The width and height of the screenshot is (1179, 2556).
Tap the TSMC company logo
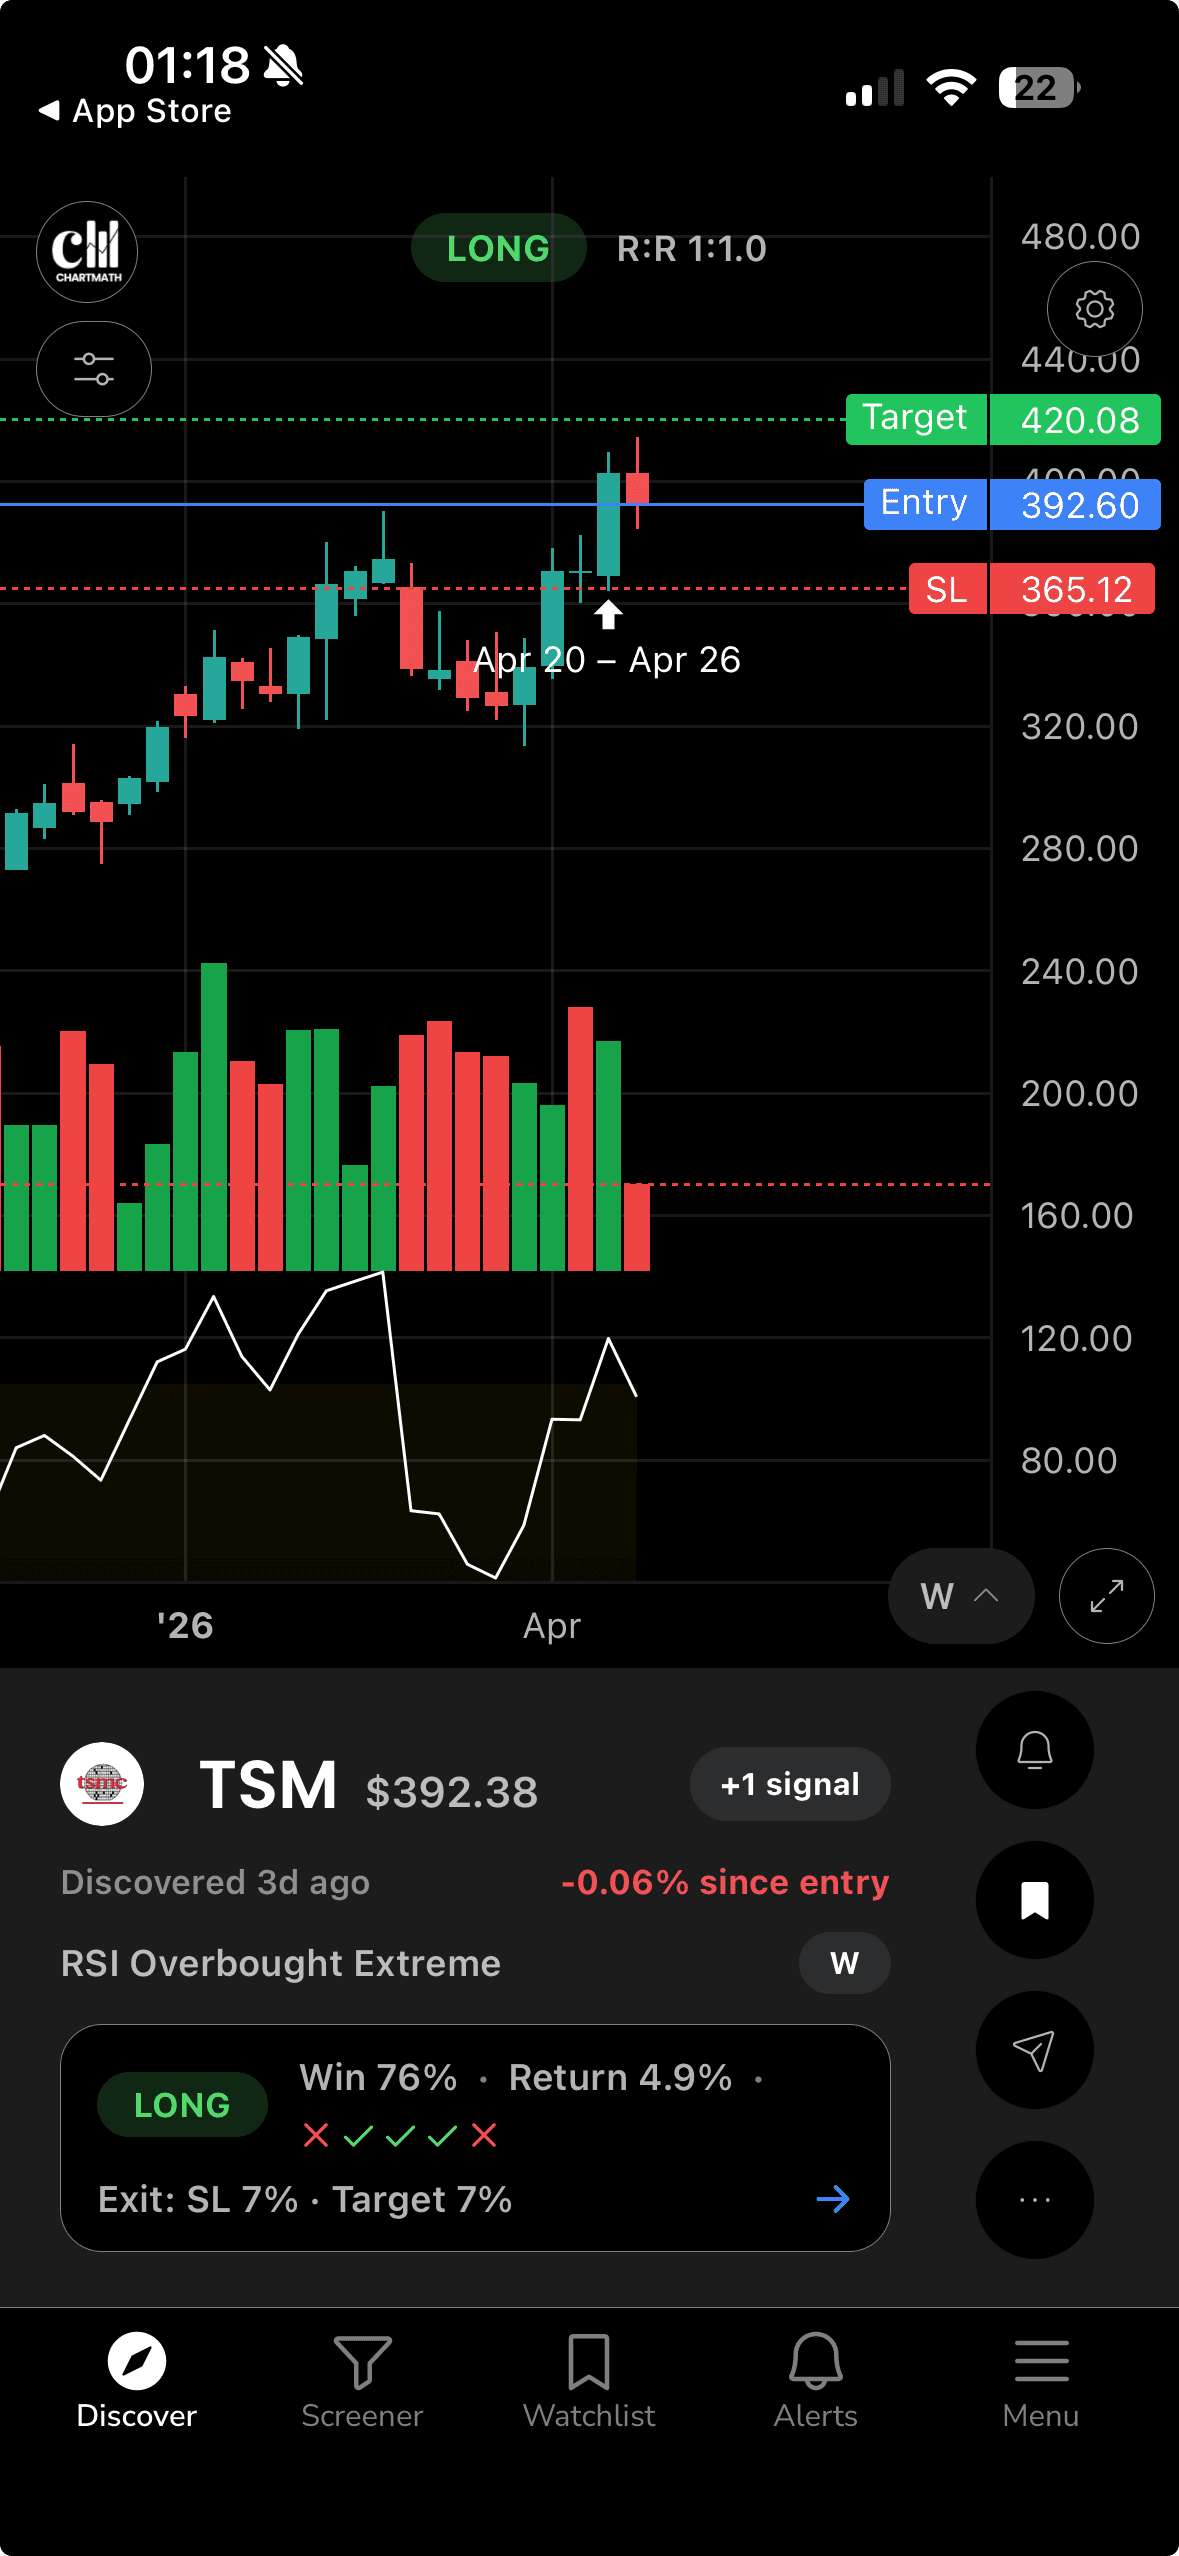pyautogui.click(x=102, y=1784)
